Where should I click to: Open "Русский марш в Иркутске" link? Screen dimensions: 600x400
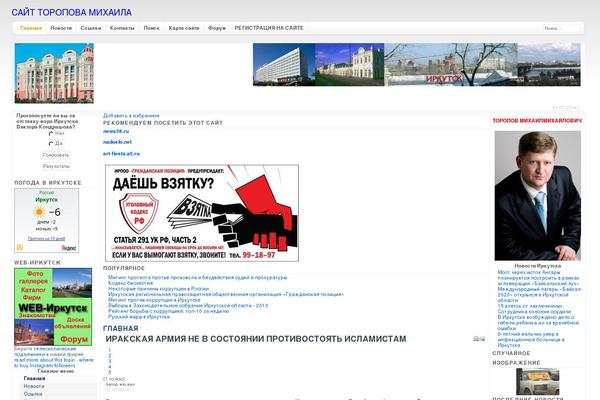(x=139, y=317)
